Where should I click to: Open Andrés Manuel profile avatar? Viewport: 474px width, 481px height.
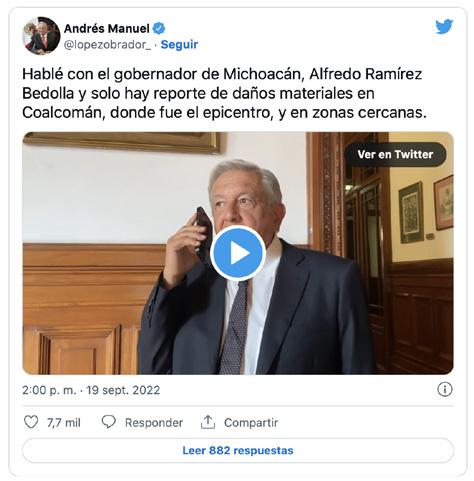coord(41,36)
